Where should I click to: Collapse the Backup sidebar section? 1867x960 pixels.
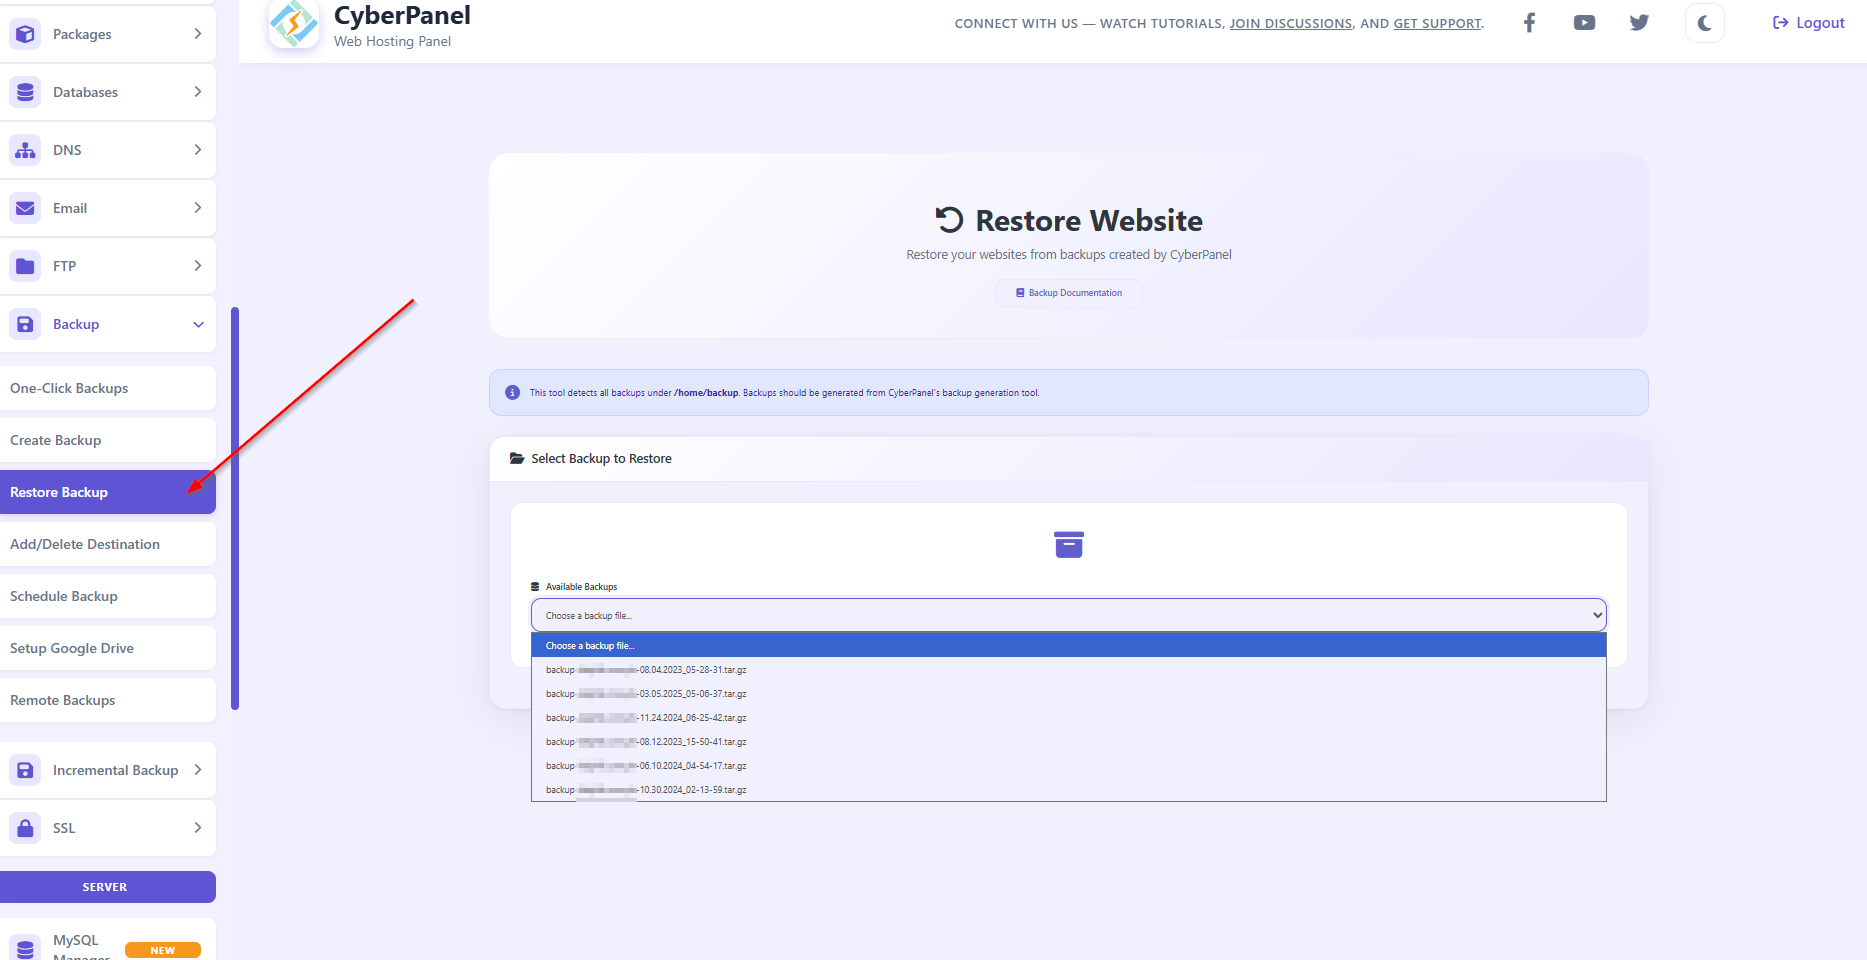coord(198,324)
